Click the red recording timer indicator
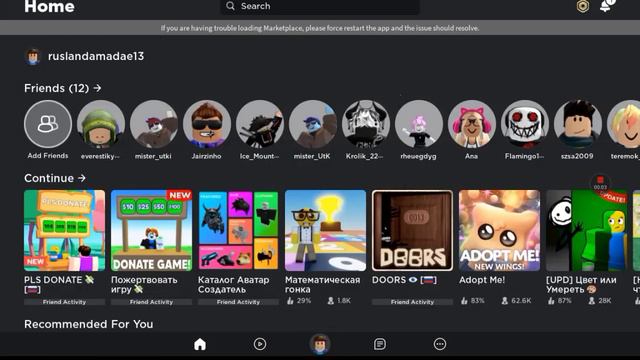 (600, 182)
